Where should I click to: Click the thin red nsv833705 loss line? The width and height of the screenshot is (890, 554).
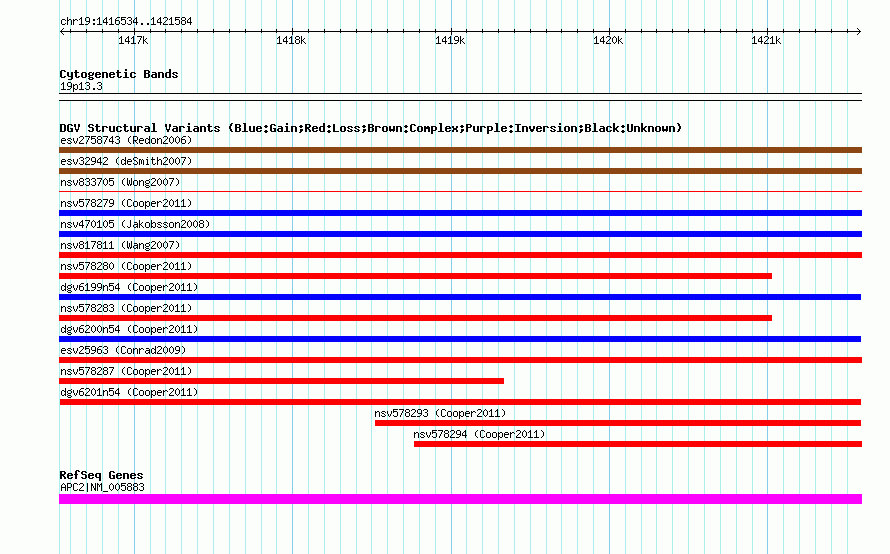460,192
